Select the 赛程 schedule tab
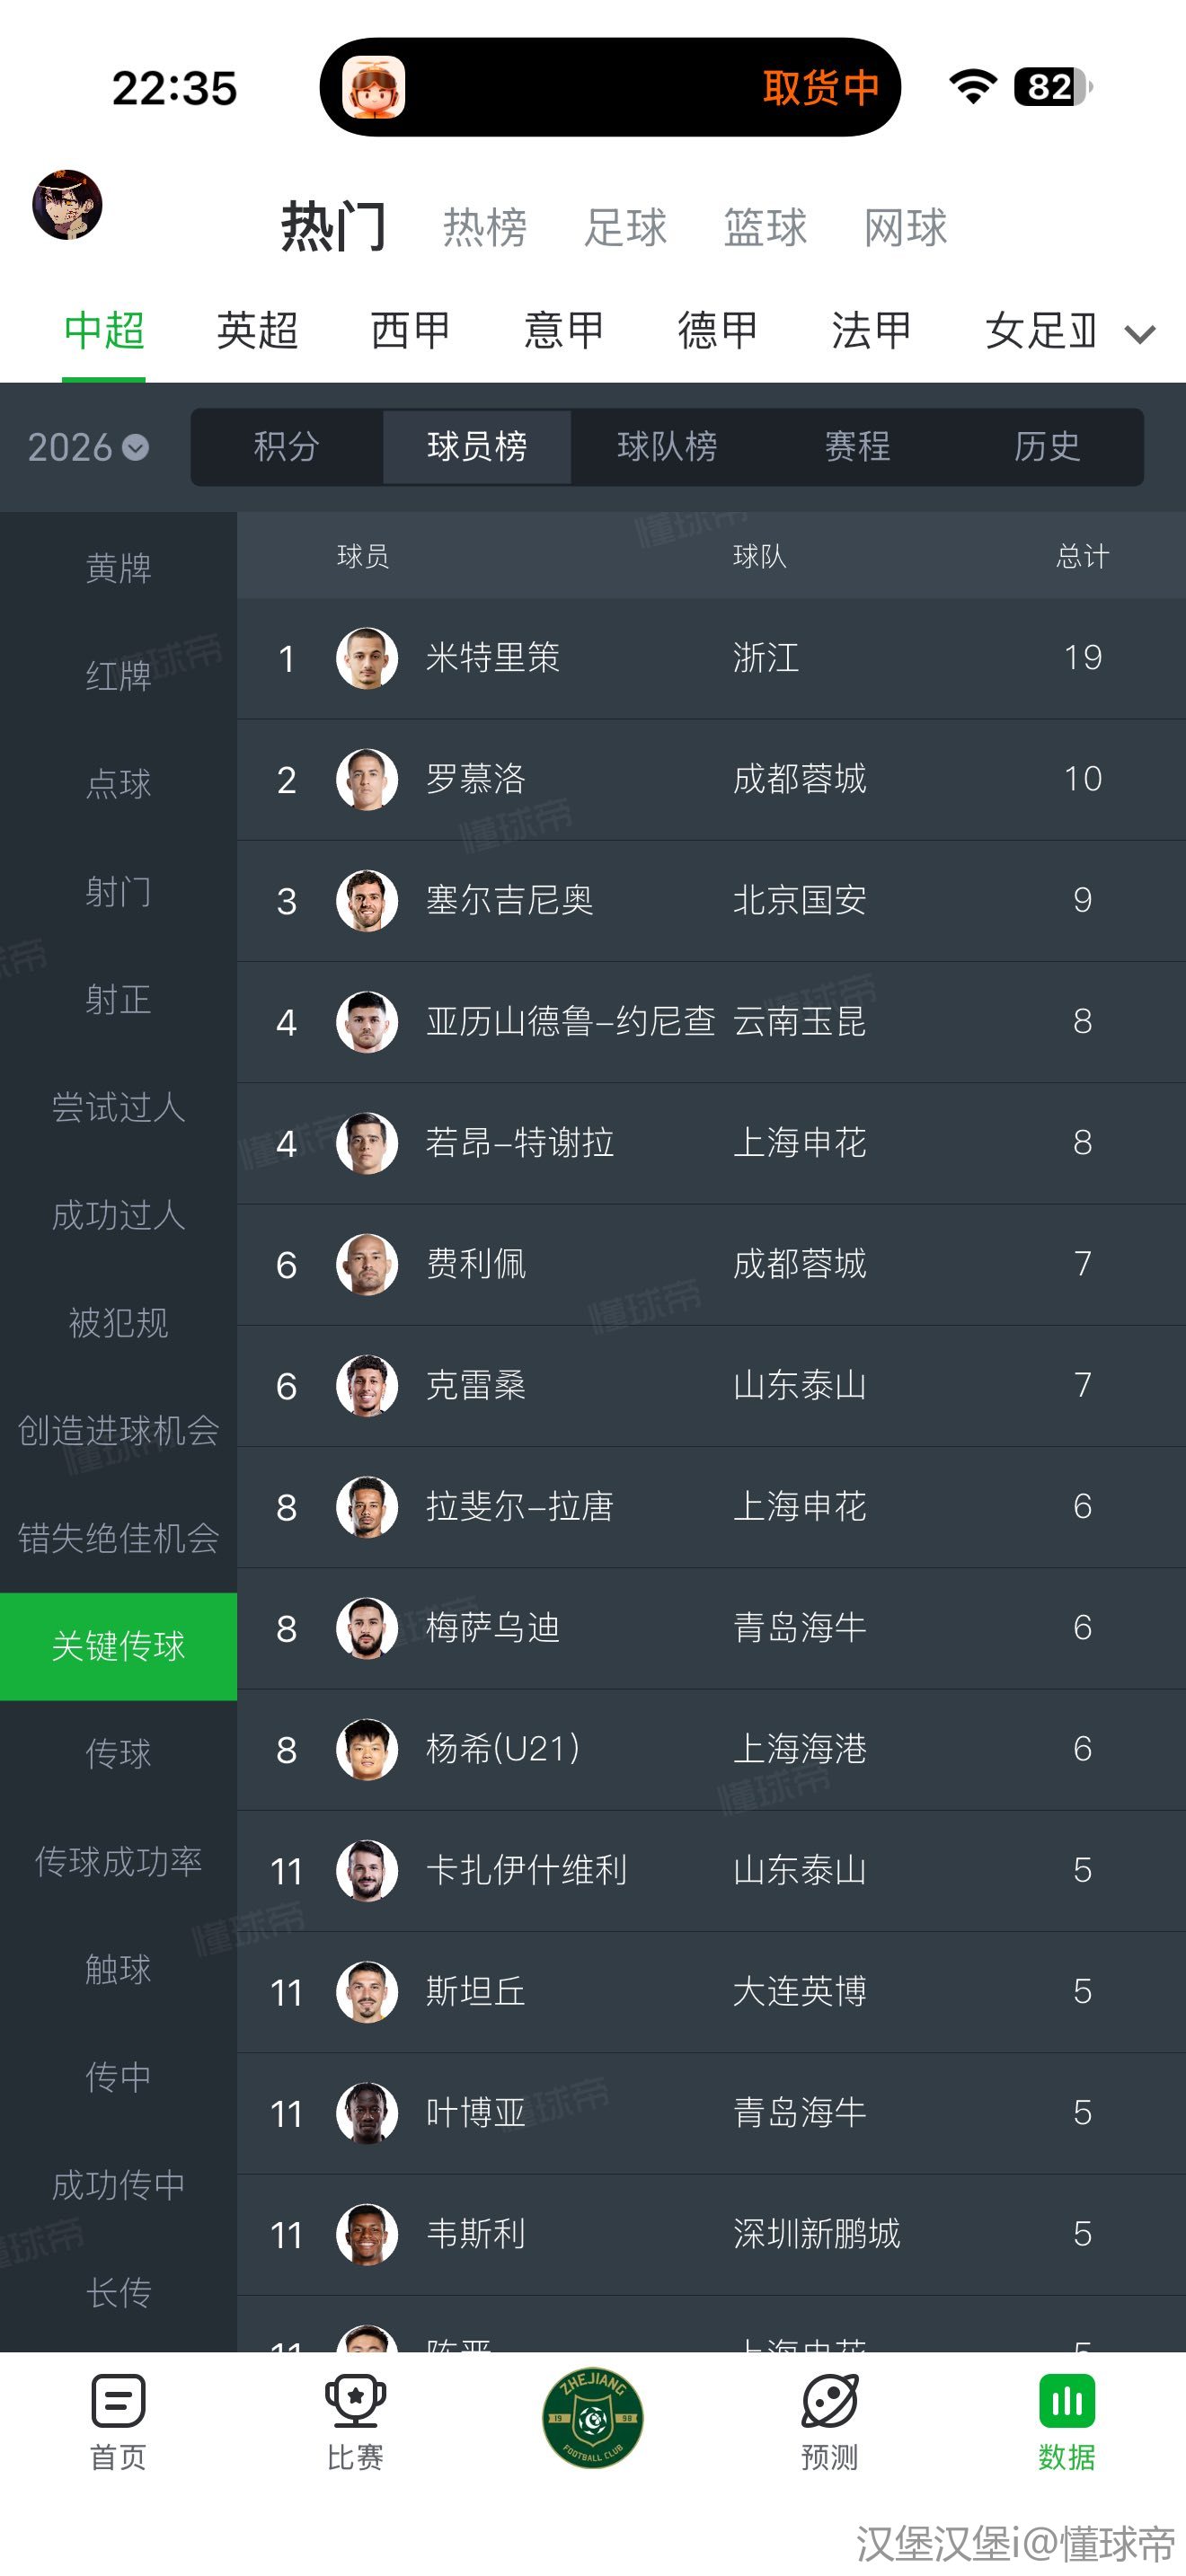Viewport: 1186px width, 2576px height. click(857, 447)
